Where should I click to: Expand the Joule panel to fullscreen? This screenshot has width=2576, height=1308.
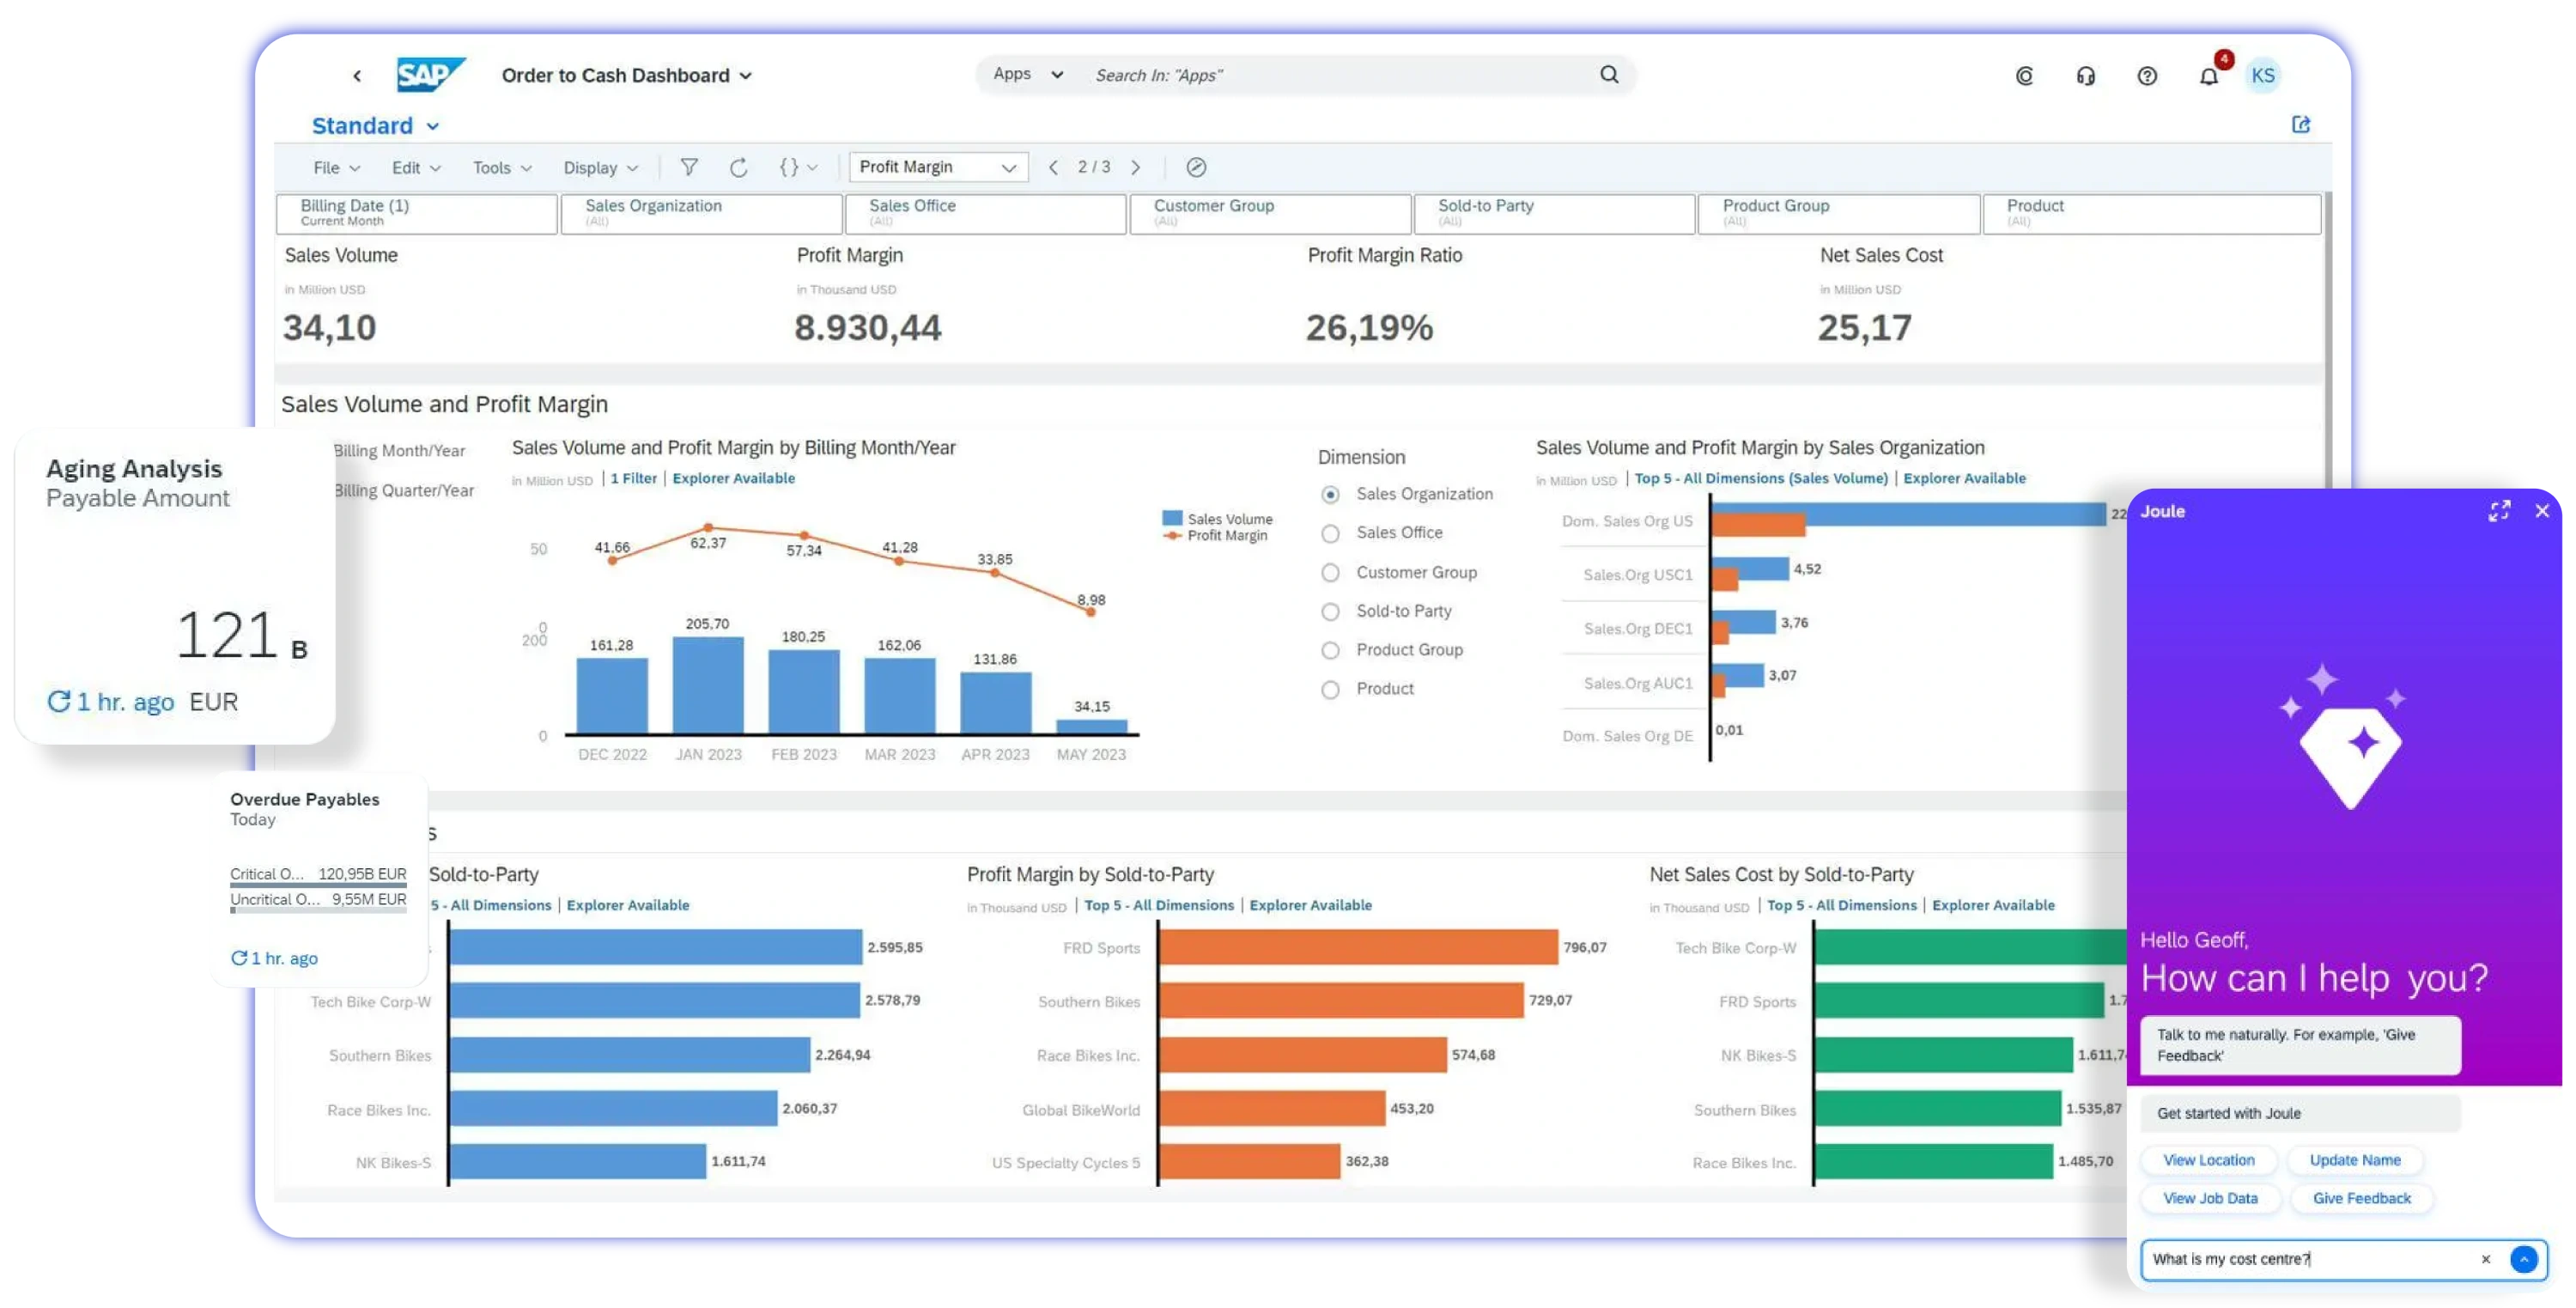tap(2498, 511)
